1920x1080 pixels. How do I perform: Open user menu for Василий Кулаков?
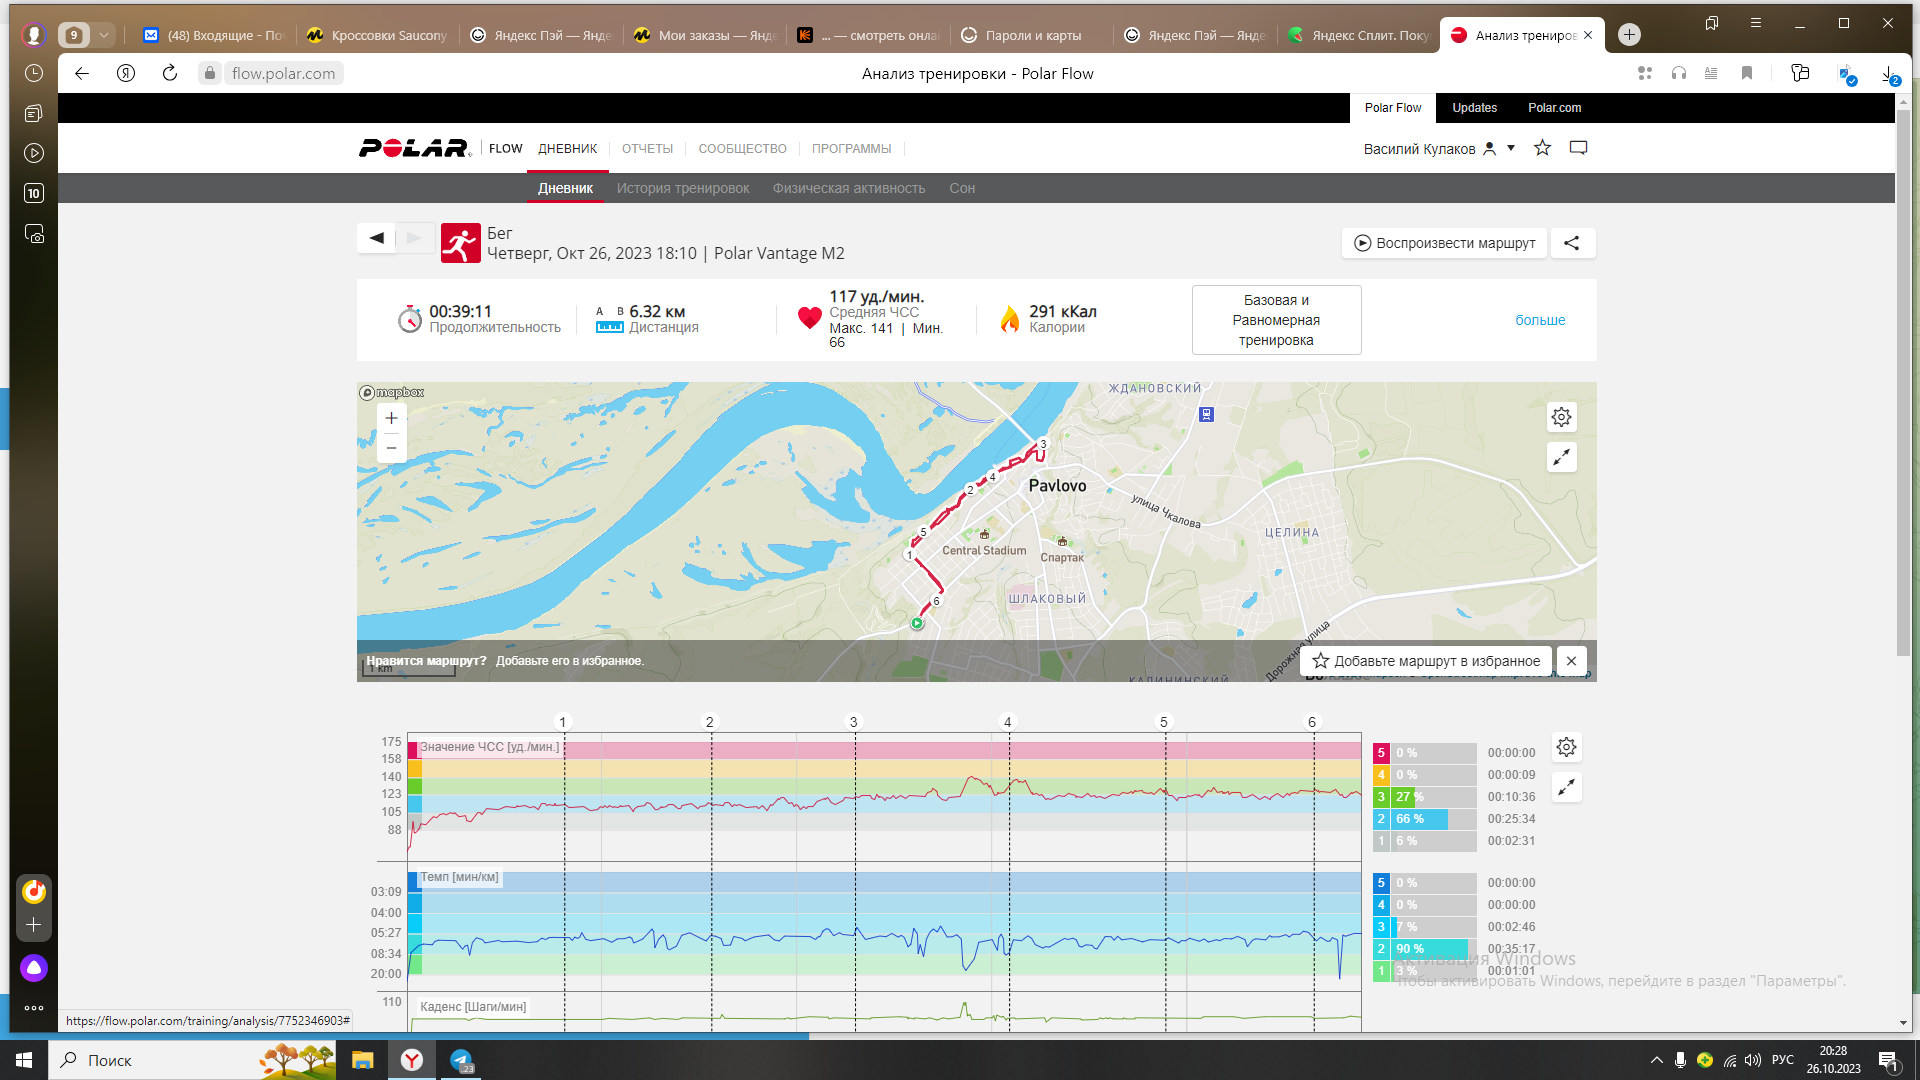point(1439,149)
